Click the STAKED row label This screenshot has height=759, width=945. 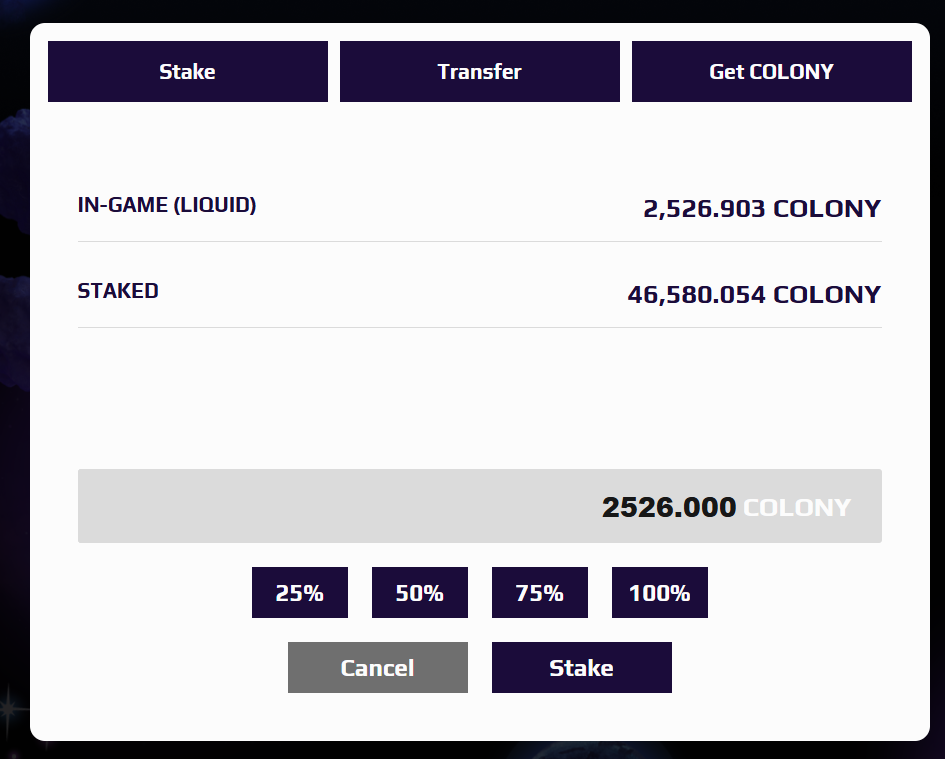(x=118, y=291)
